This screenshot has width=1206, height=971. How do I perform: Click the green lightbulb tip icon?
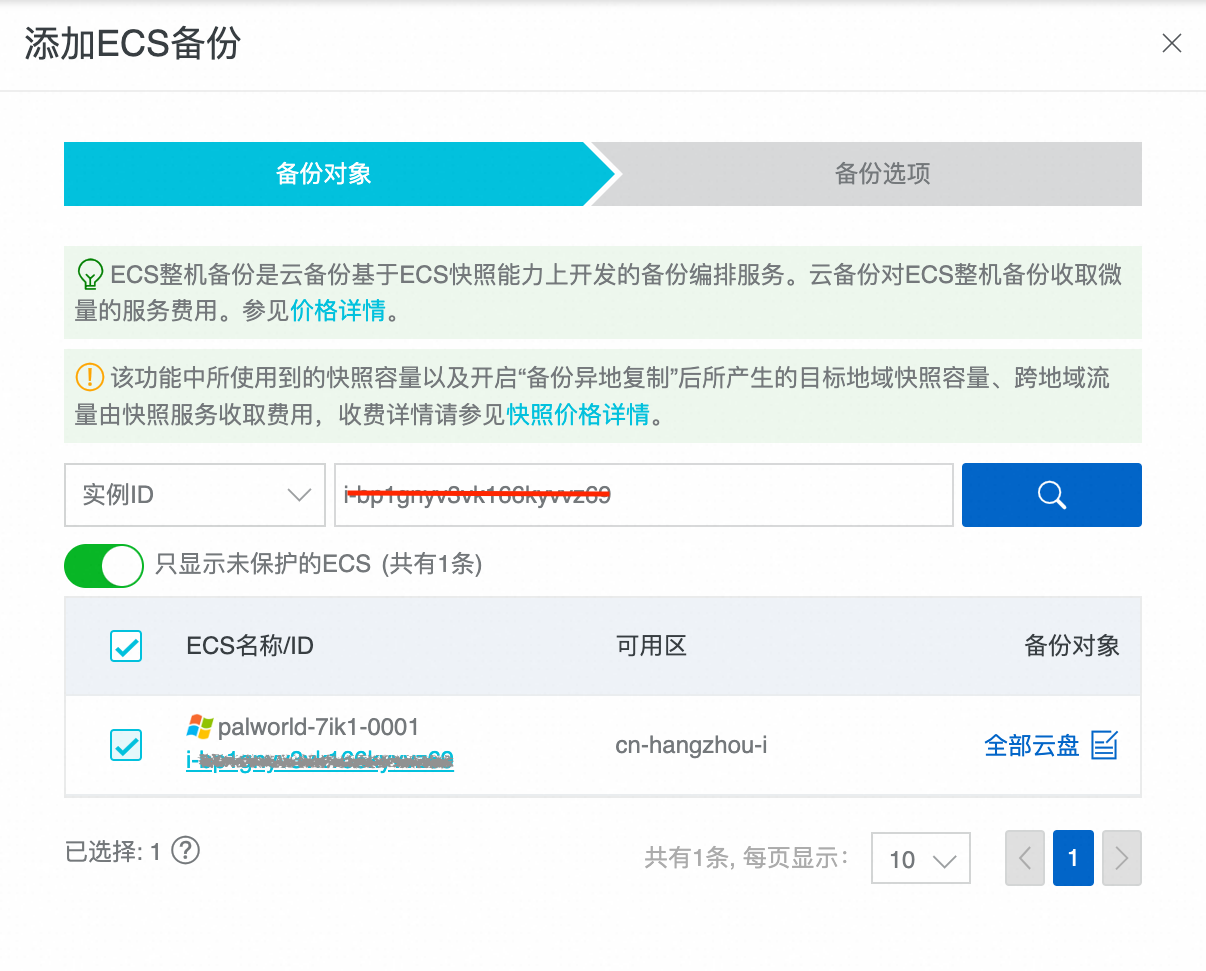tap(91, 273)
